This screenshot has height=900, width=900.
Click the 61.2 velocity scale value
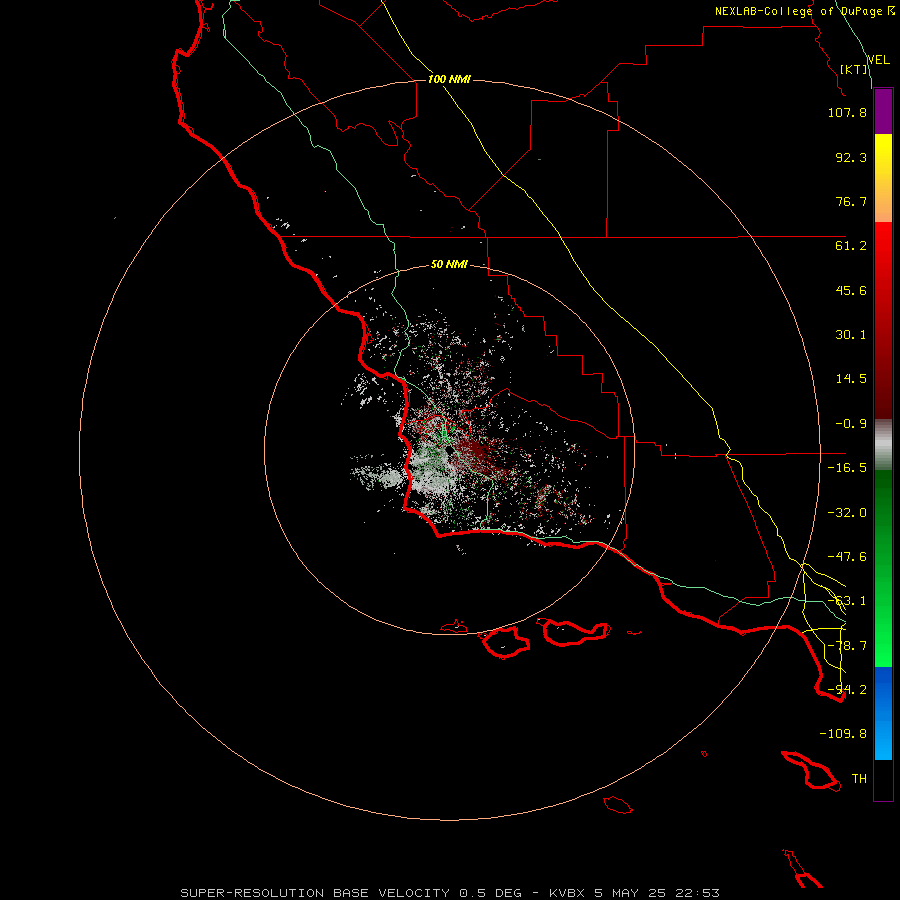[851, 246]
